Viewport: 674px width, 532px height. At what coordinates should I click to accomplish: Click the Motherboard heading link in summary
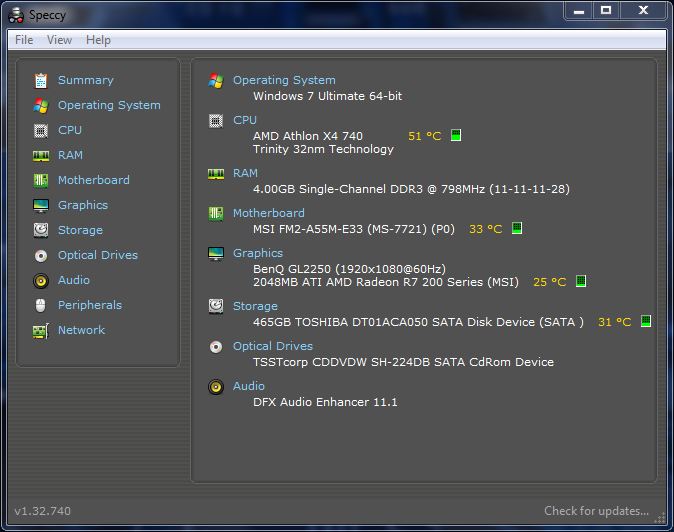point(269,213)
